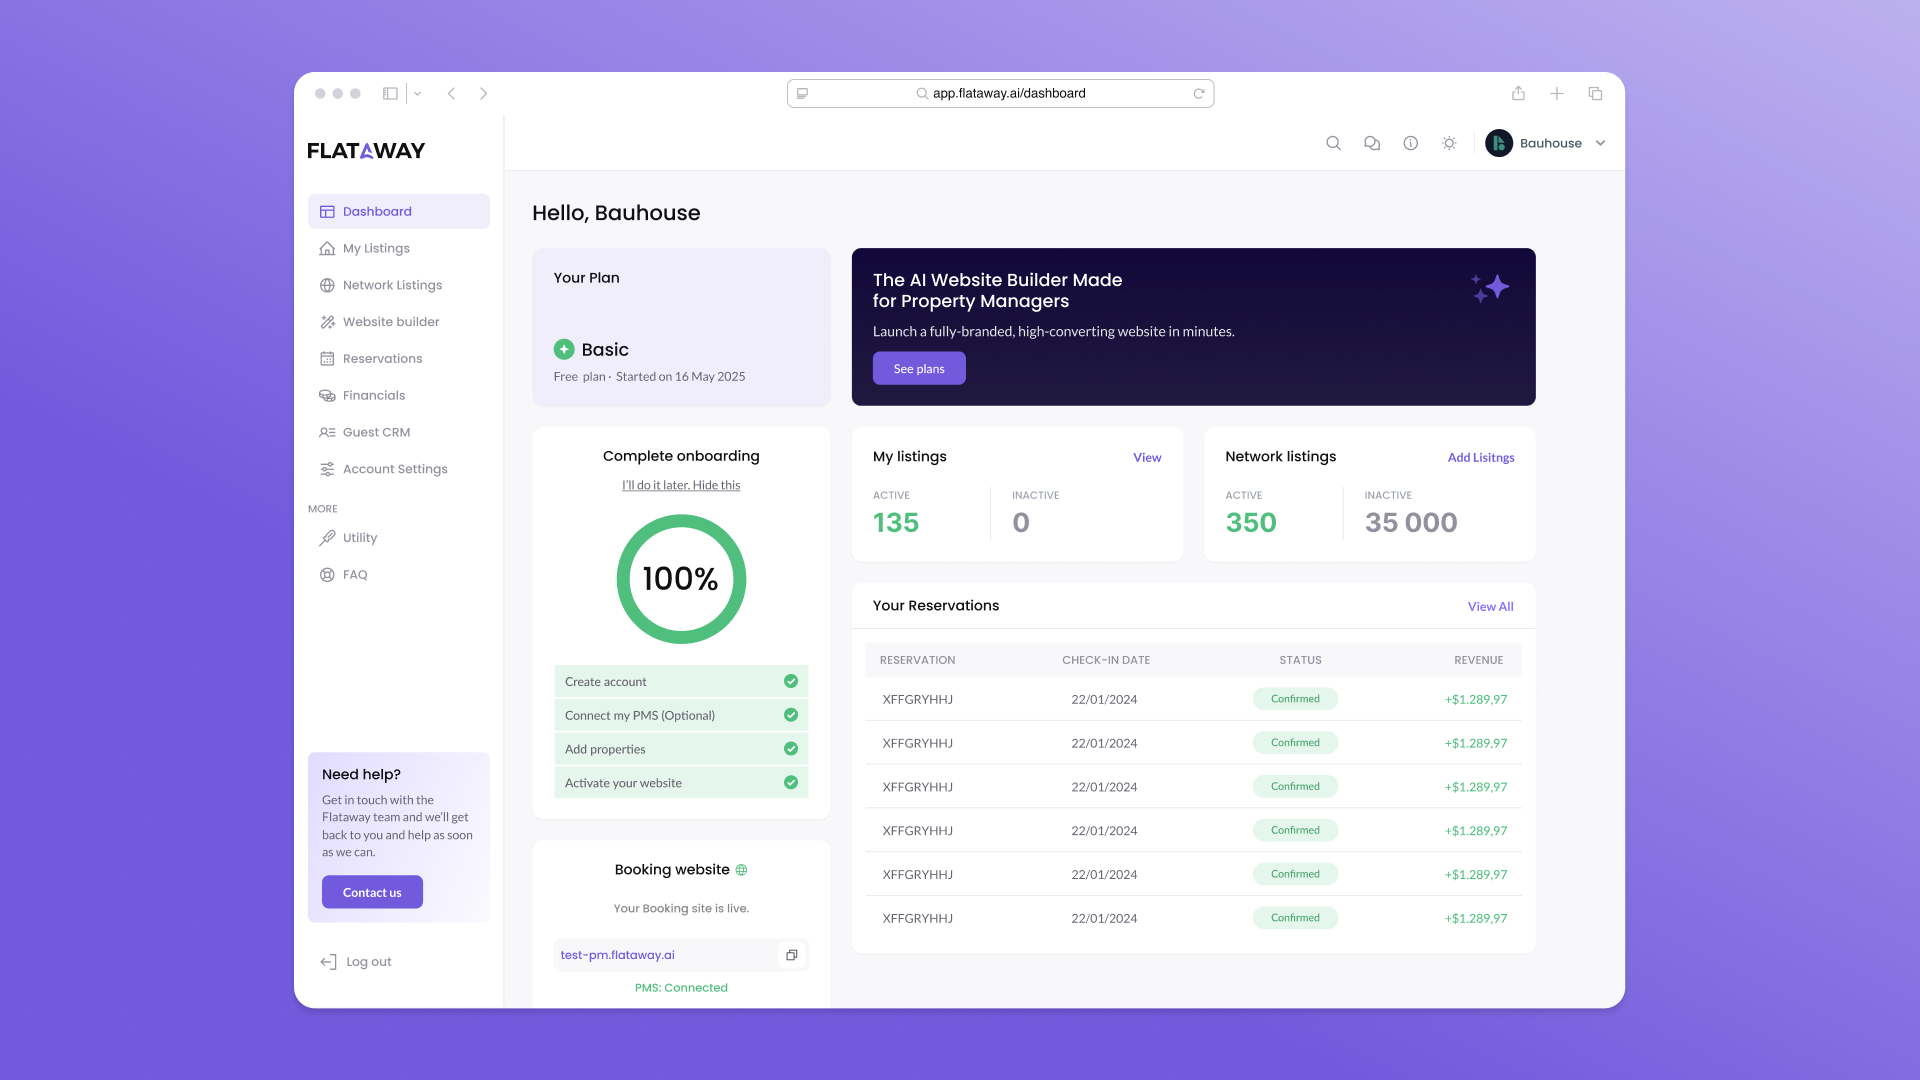This screenshot has height=1080, width=1920.
Task: Go to Website builder in sidebar
Action: click(x=390, y=322)
